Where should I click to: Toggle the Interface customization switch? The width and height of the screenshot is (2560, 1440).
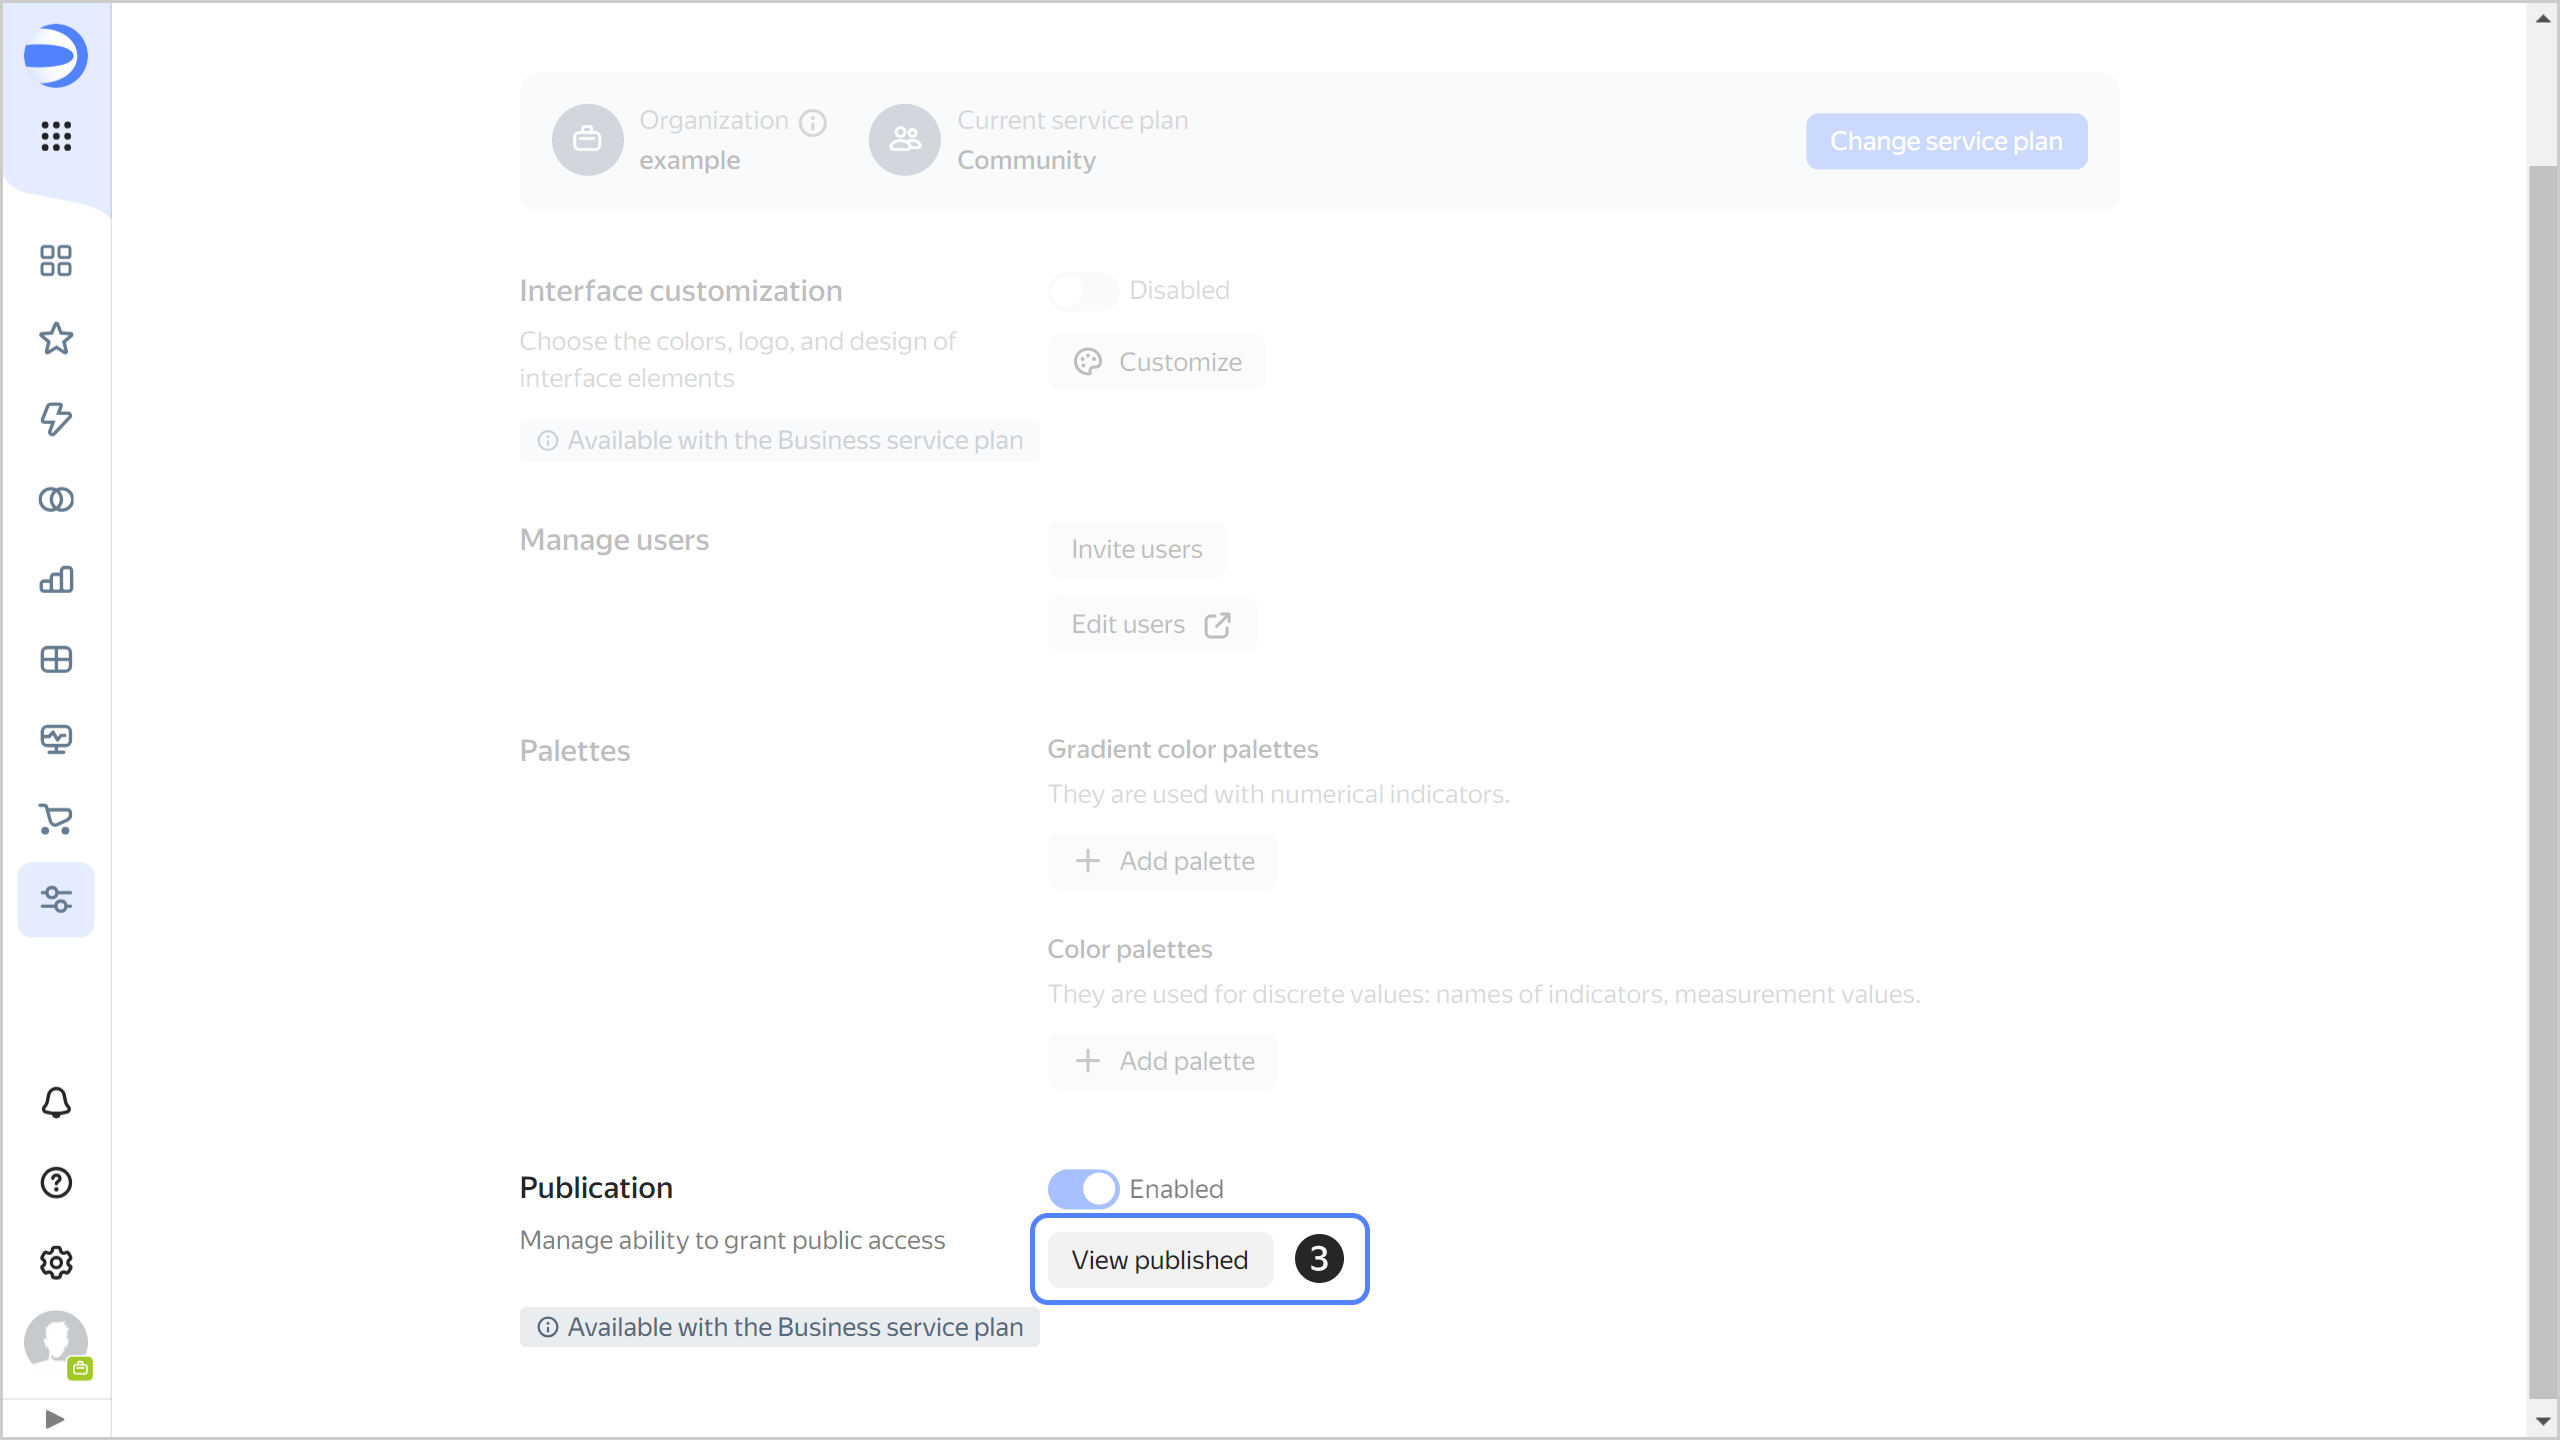[1083, 291]
